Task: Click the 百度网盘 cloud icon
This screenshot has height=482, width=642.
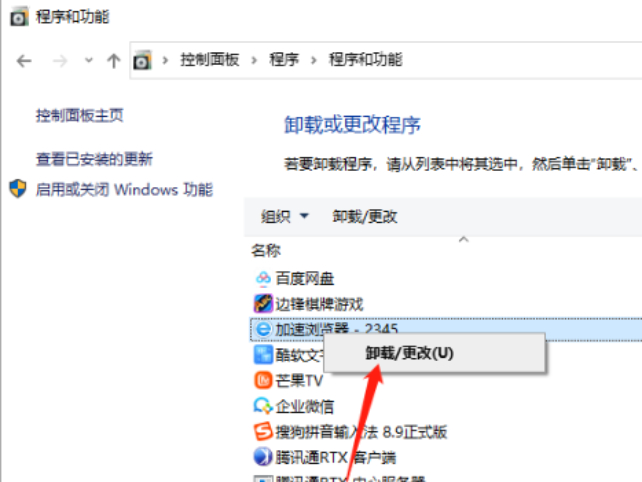Action: [263, 278]
